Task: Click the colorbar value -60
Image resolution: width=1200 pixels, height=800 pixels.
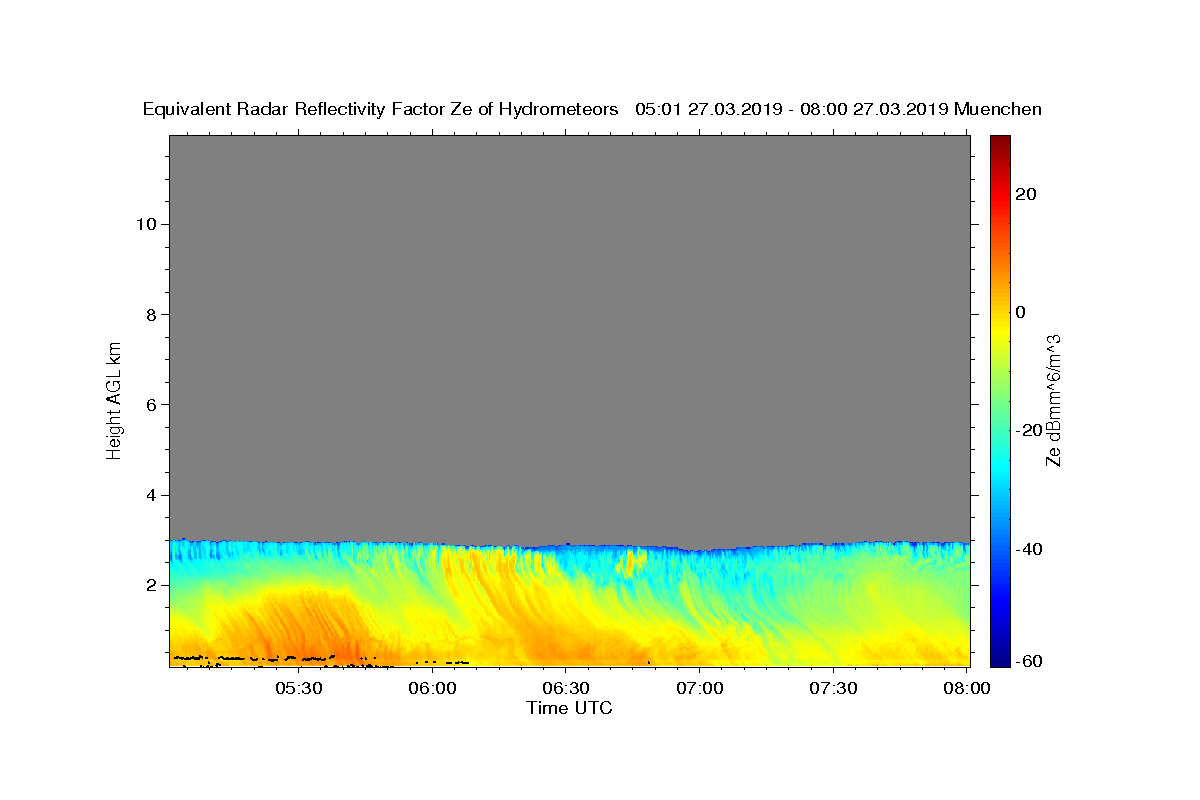Action: [1028, 660]
